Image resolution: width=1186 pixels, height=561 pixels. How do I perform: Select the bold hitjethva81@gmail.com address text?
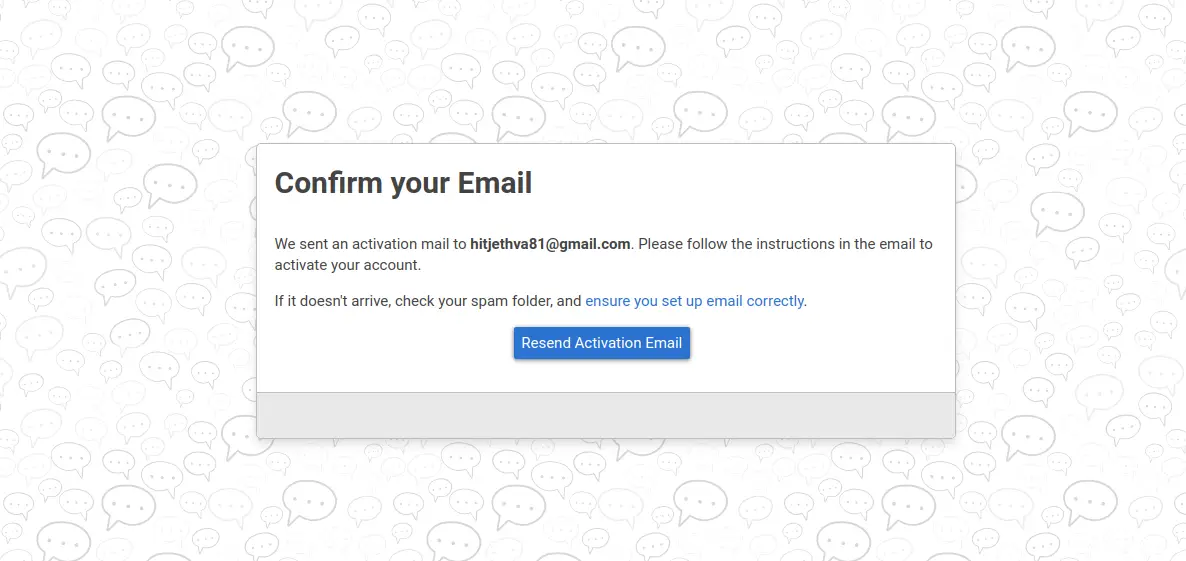[550, 244]
